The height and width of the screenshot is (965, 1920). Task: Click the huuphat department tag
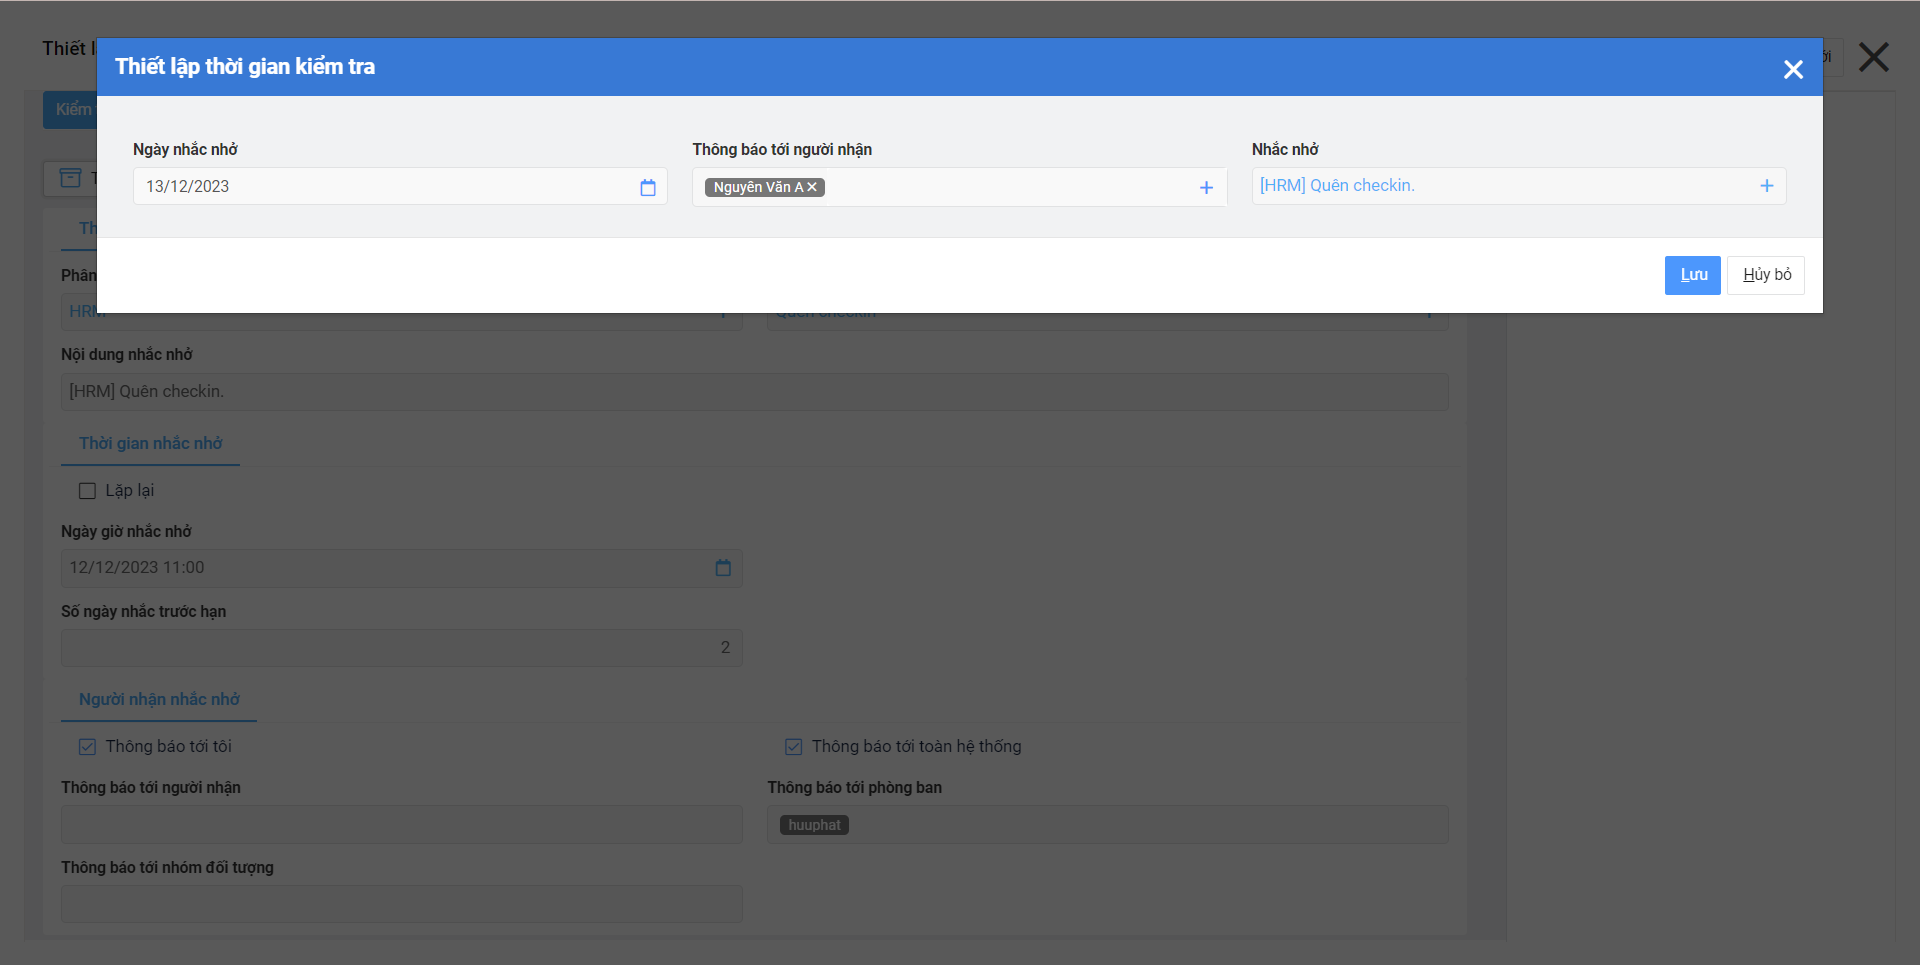pyautogui.click(x=814, y=825)
